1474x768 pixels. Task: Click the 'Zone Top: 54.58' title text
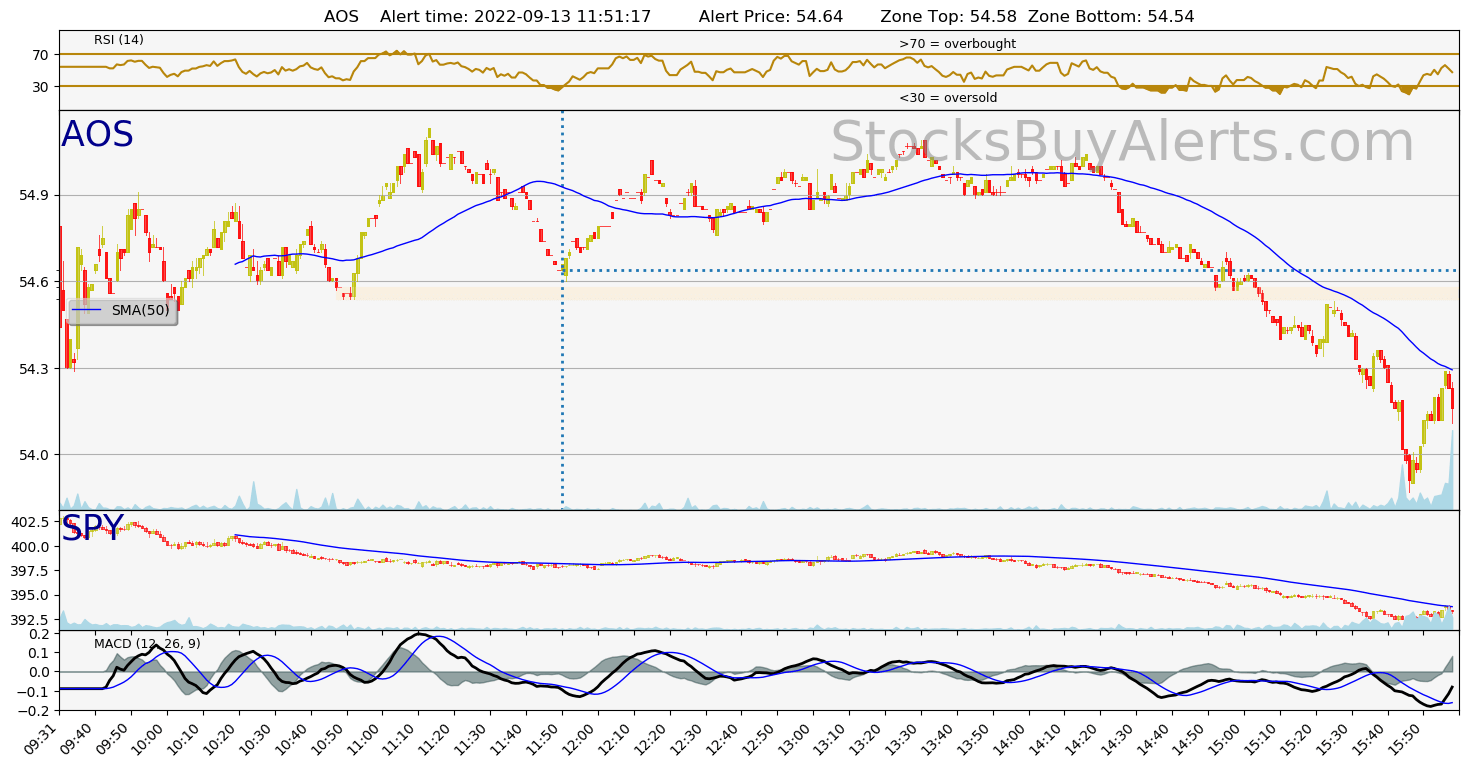click(948, 16)
